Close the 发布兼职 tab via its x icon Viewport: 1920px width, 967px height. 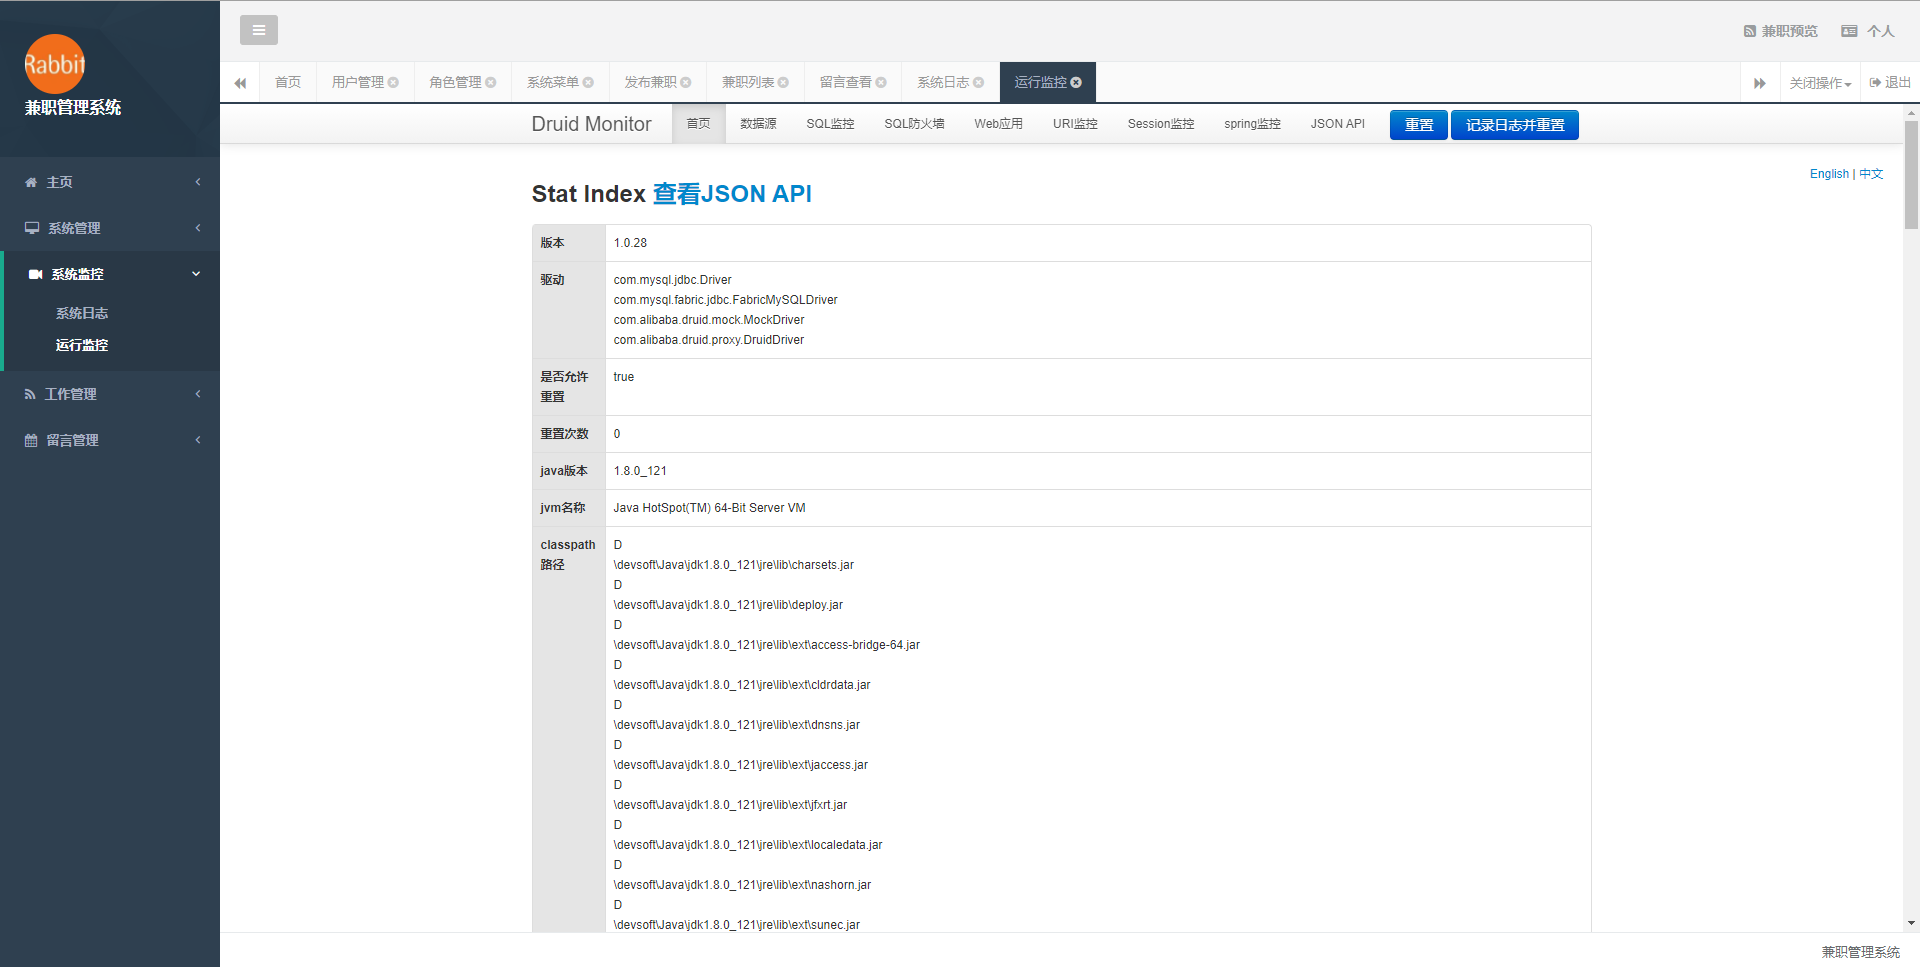pos(686,82)
